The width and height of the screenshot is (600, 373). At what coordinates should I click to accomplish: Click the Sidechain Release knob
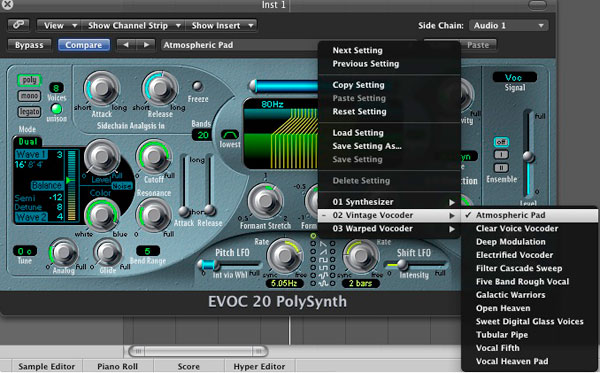coord(160,88)
